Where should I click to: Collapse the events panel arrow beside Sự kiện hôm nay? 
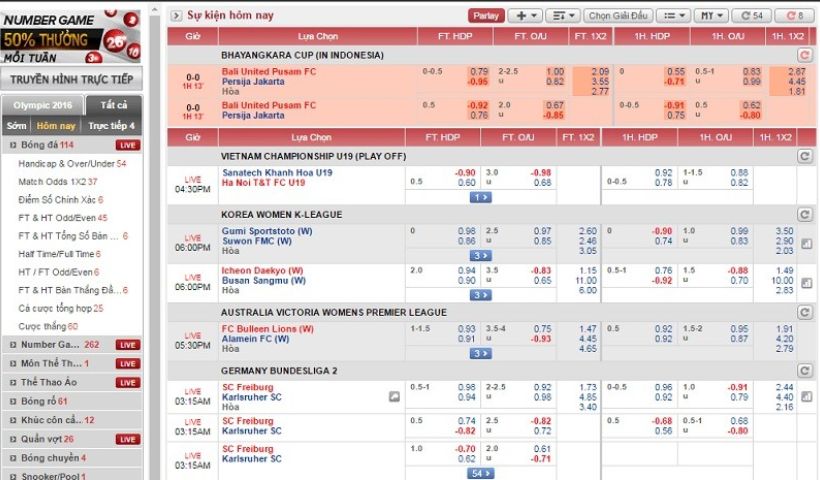(176, 16)
